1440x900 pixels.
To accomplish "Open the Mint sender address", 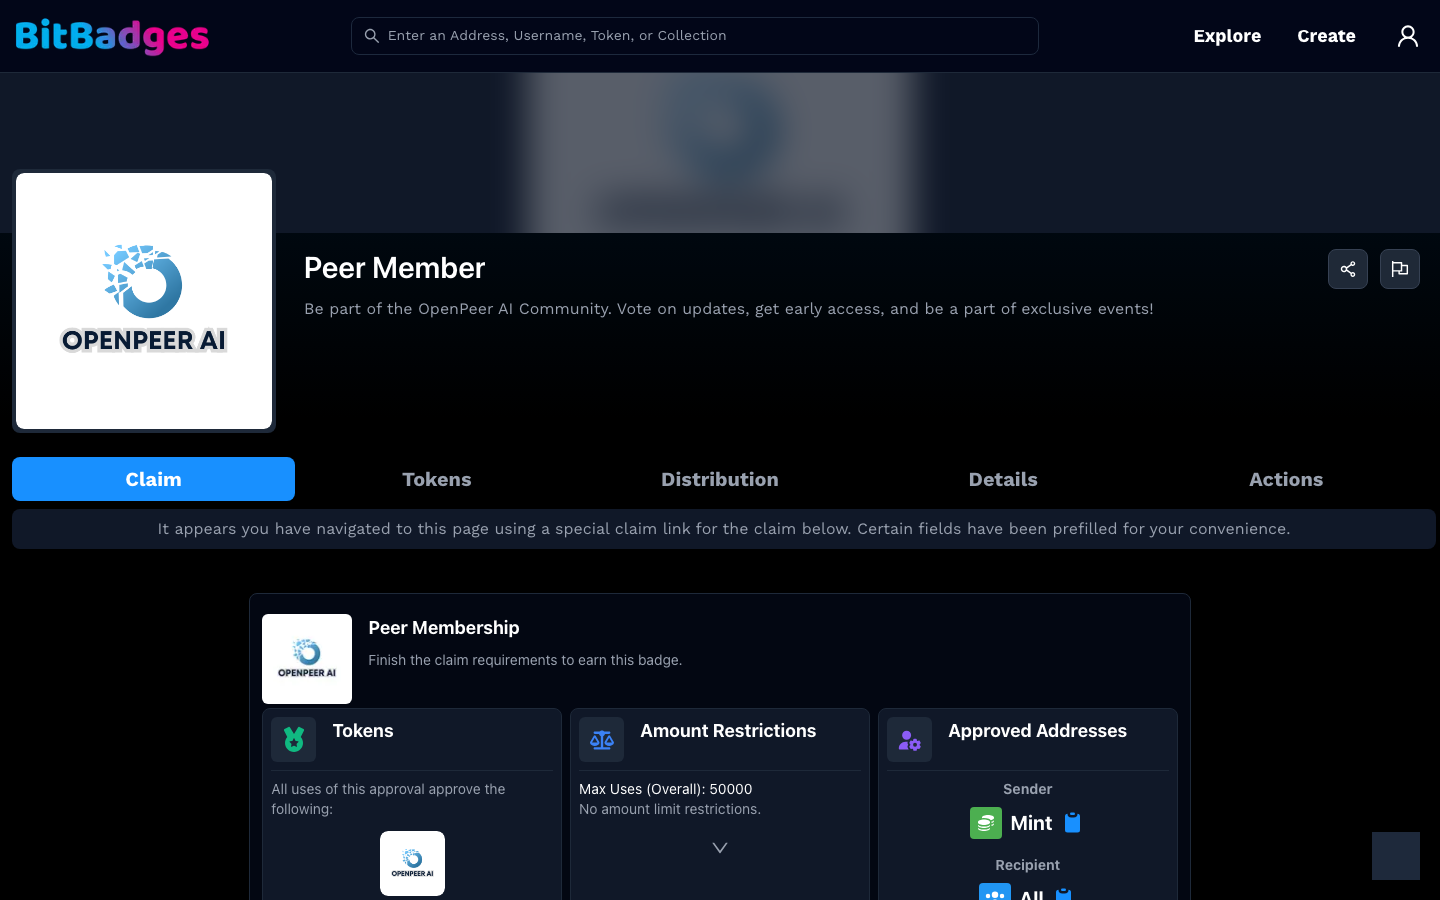I will [x=1031, y=823].
